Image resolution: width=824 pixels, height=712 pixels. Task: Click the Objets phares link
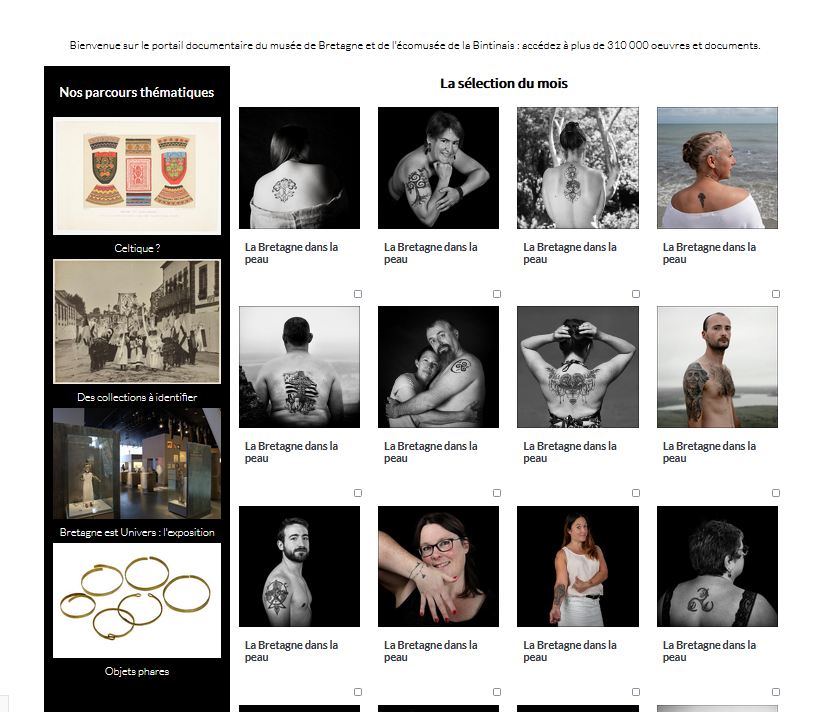pos(137,671)
